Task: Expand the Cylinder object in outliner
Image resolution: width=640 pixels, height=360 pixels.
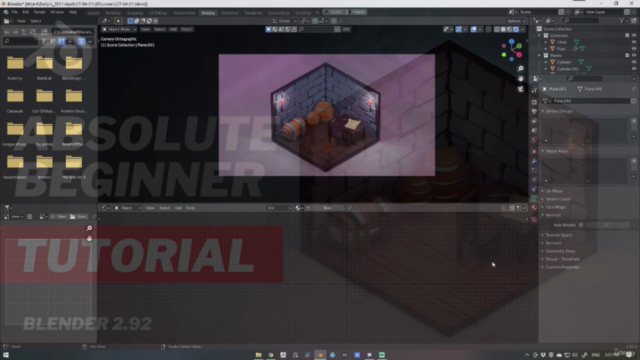Action: pyautogui.click(x=546, y=62)
